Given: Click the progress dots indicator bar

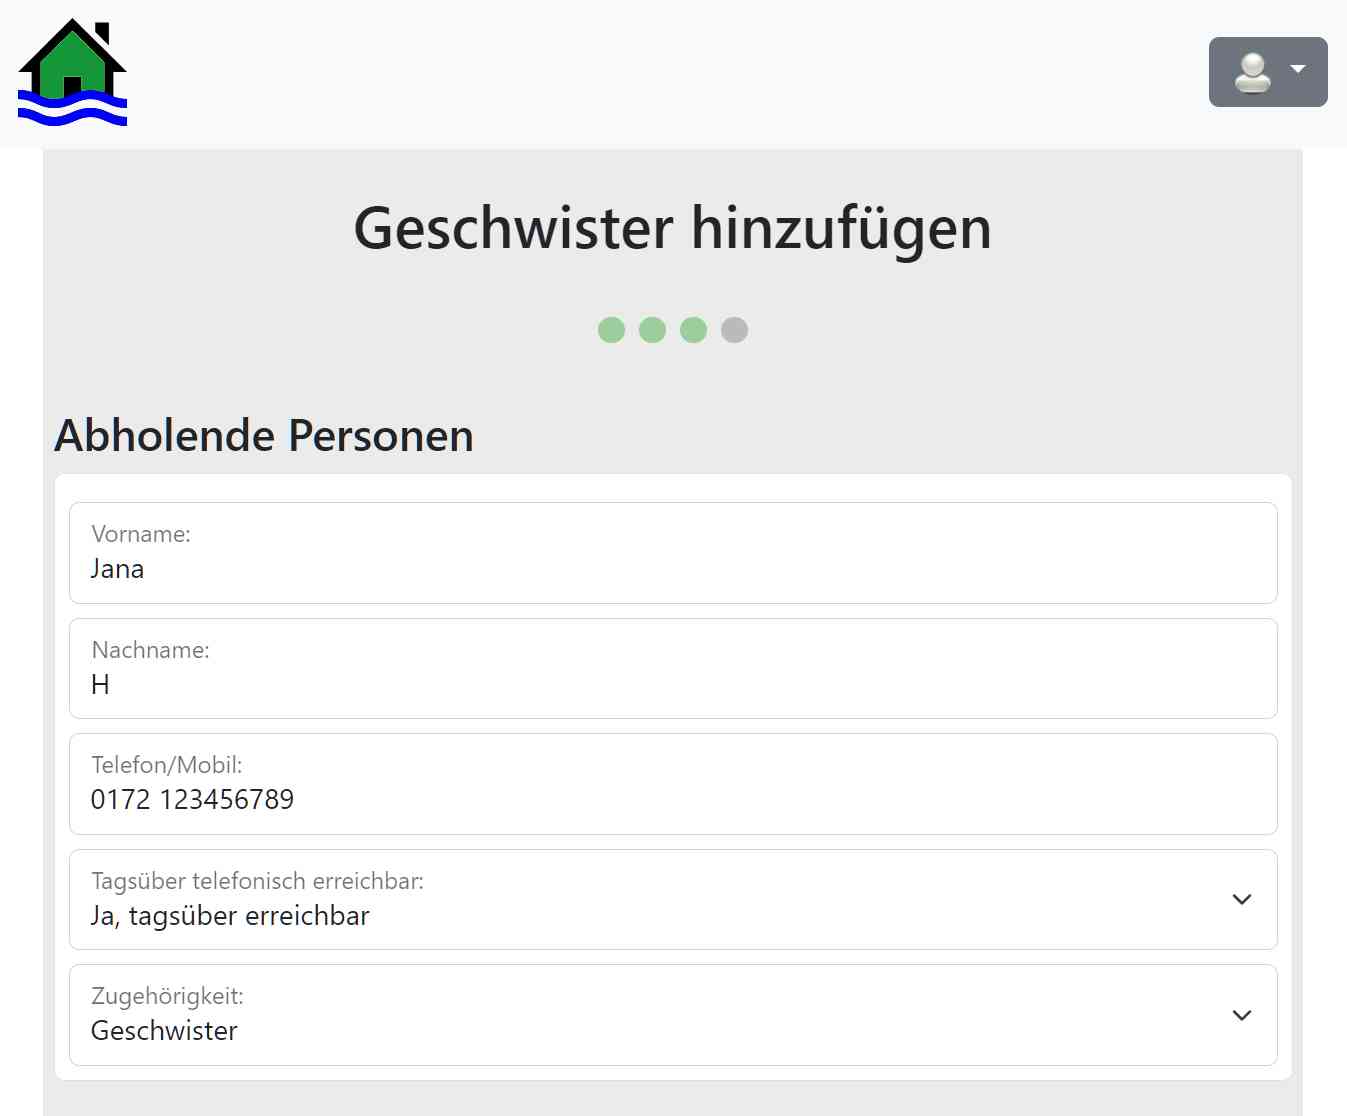Looking at the screenshot, I should (x=672, y=329).
